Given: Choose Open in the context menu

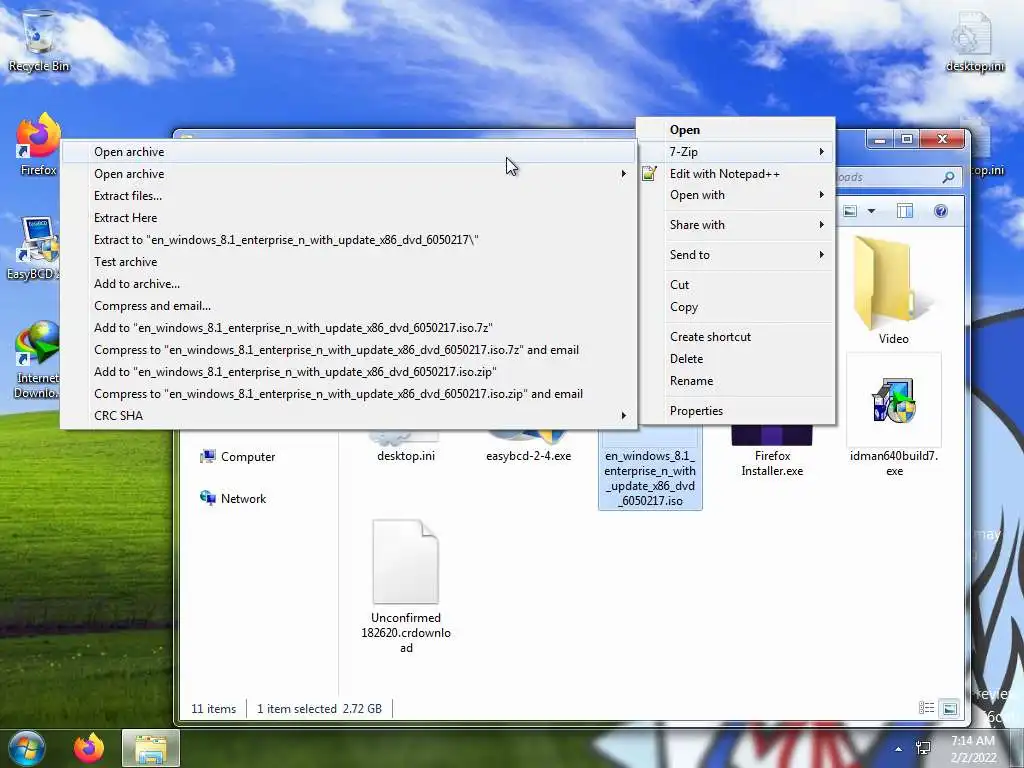Looking at the screenshot, I should click(x=736, y=130).
